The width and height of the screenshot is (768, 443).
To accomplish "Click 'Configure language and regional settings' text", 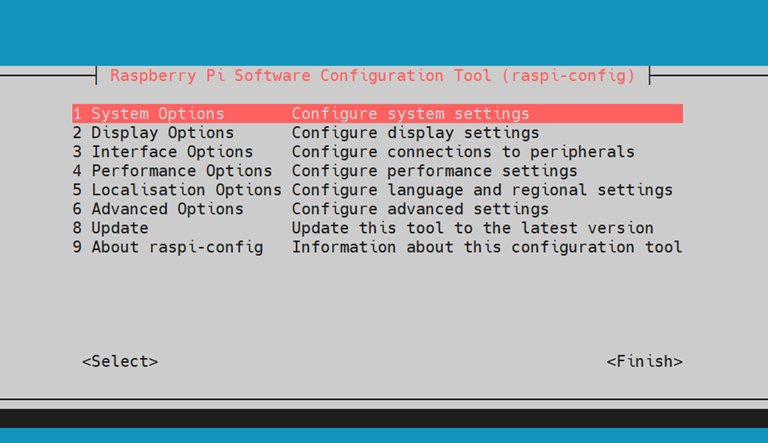I will pos(482,190).
